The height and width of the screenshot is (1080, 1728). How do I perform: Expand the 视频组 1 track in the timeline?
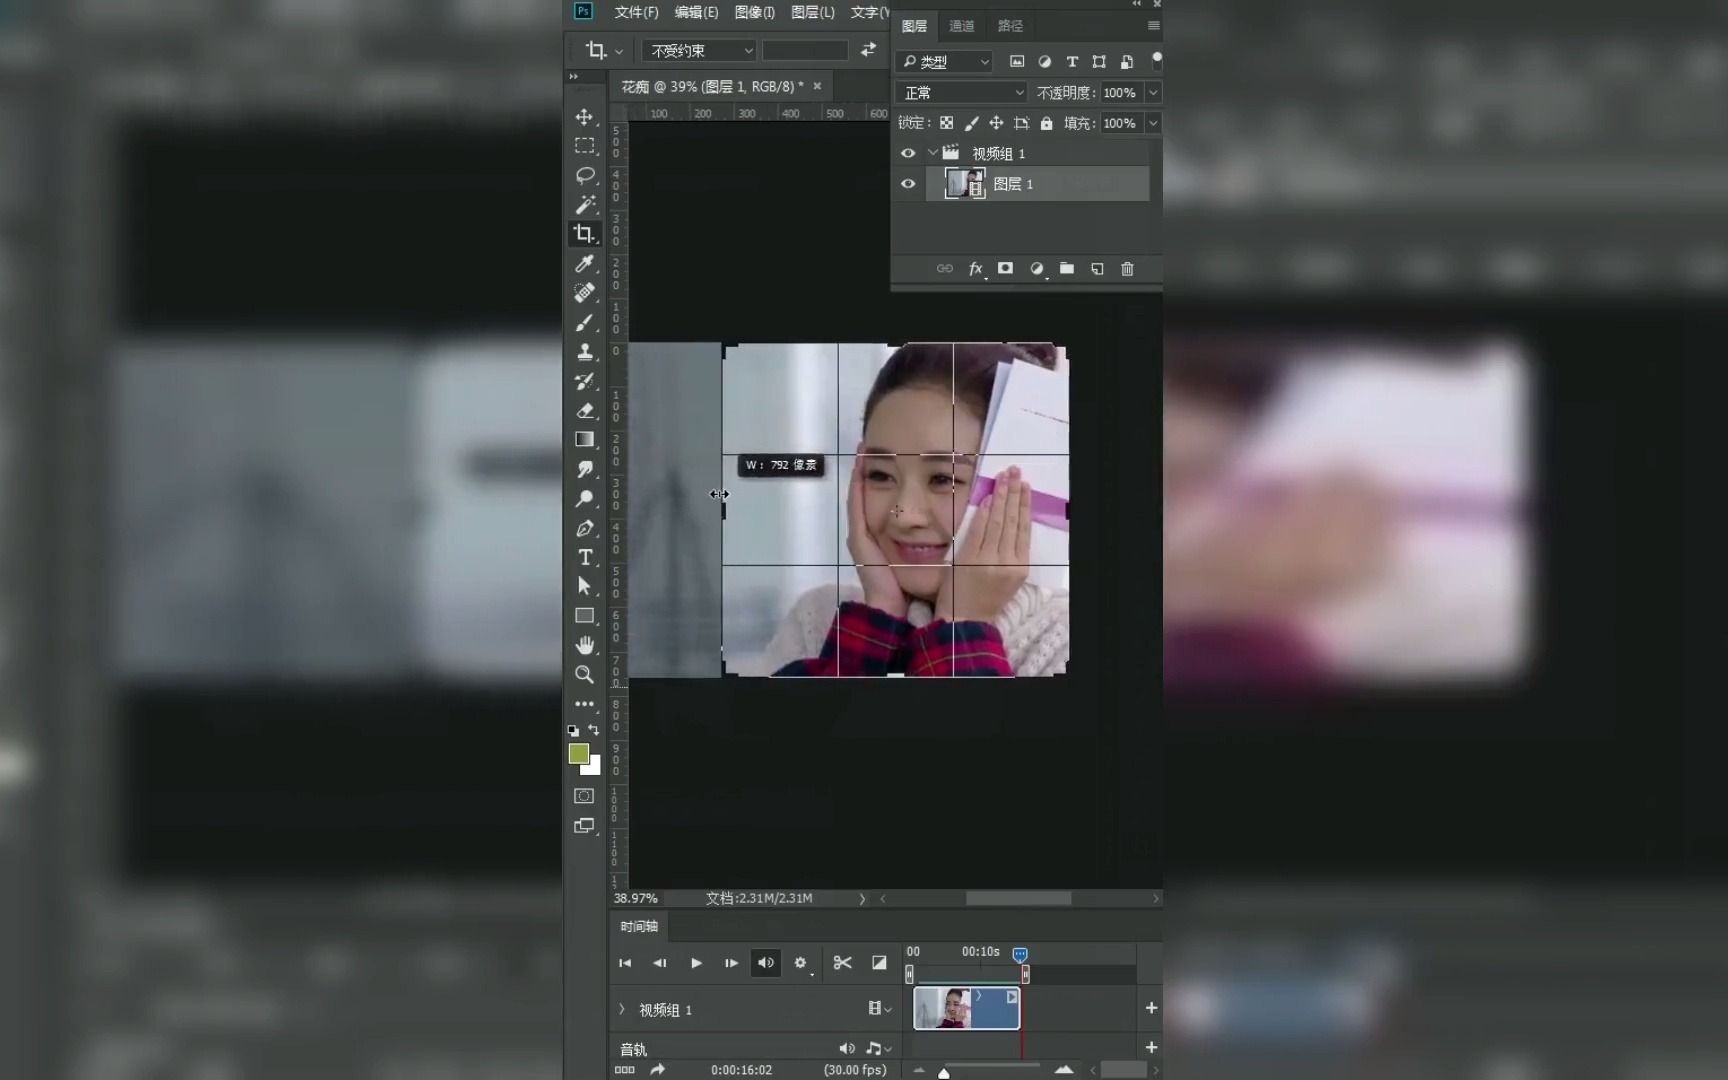(x=622, y=1010)
